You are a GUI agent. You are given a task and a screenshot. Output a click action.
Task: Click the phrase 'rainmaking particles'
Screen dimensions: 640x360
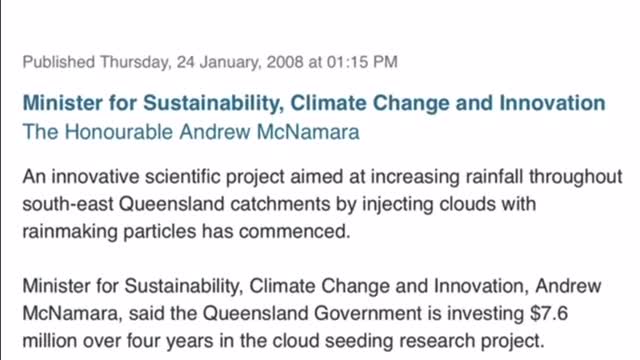tap(109, 231)
